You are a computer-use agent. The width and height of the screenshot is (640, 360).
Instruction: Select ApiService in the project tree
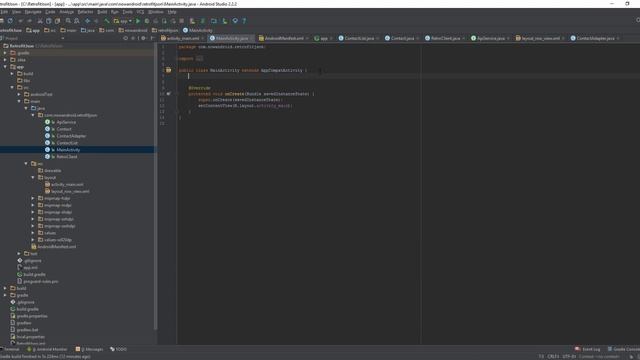point(66,122)
